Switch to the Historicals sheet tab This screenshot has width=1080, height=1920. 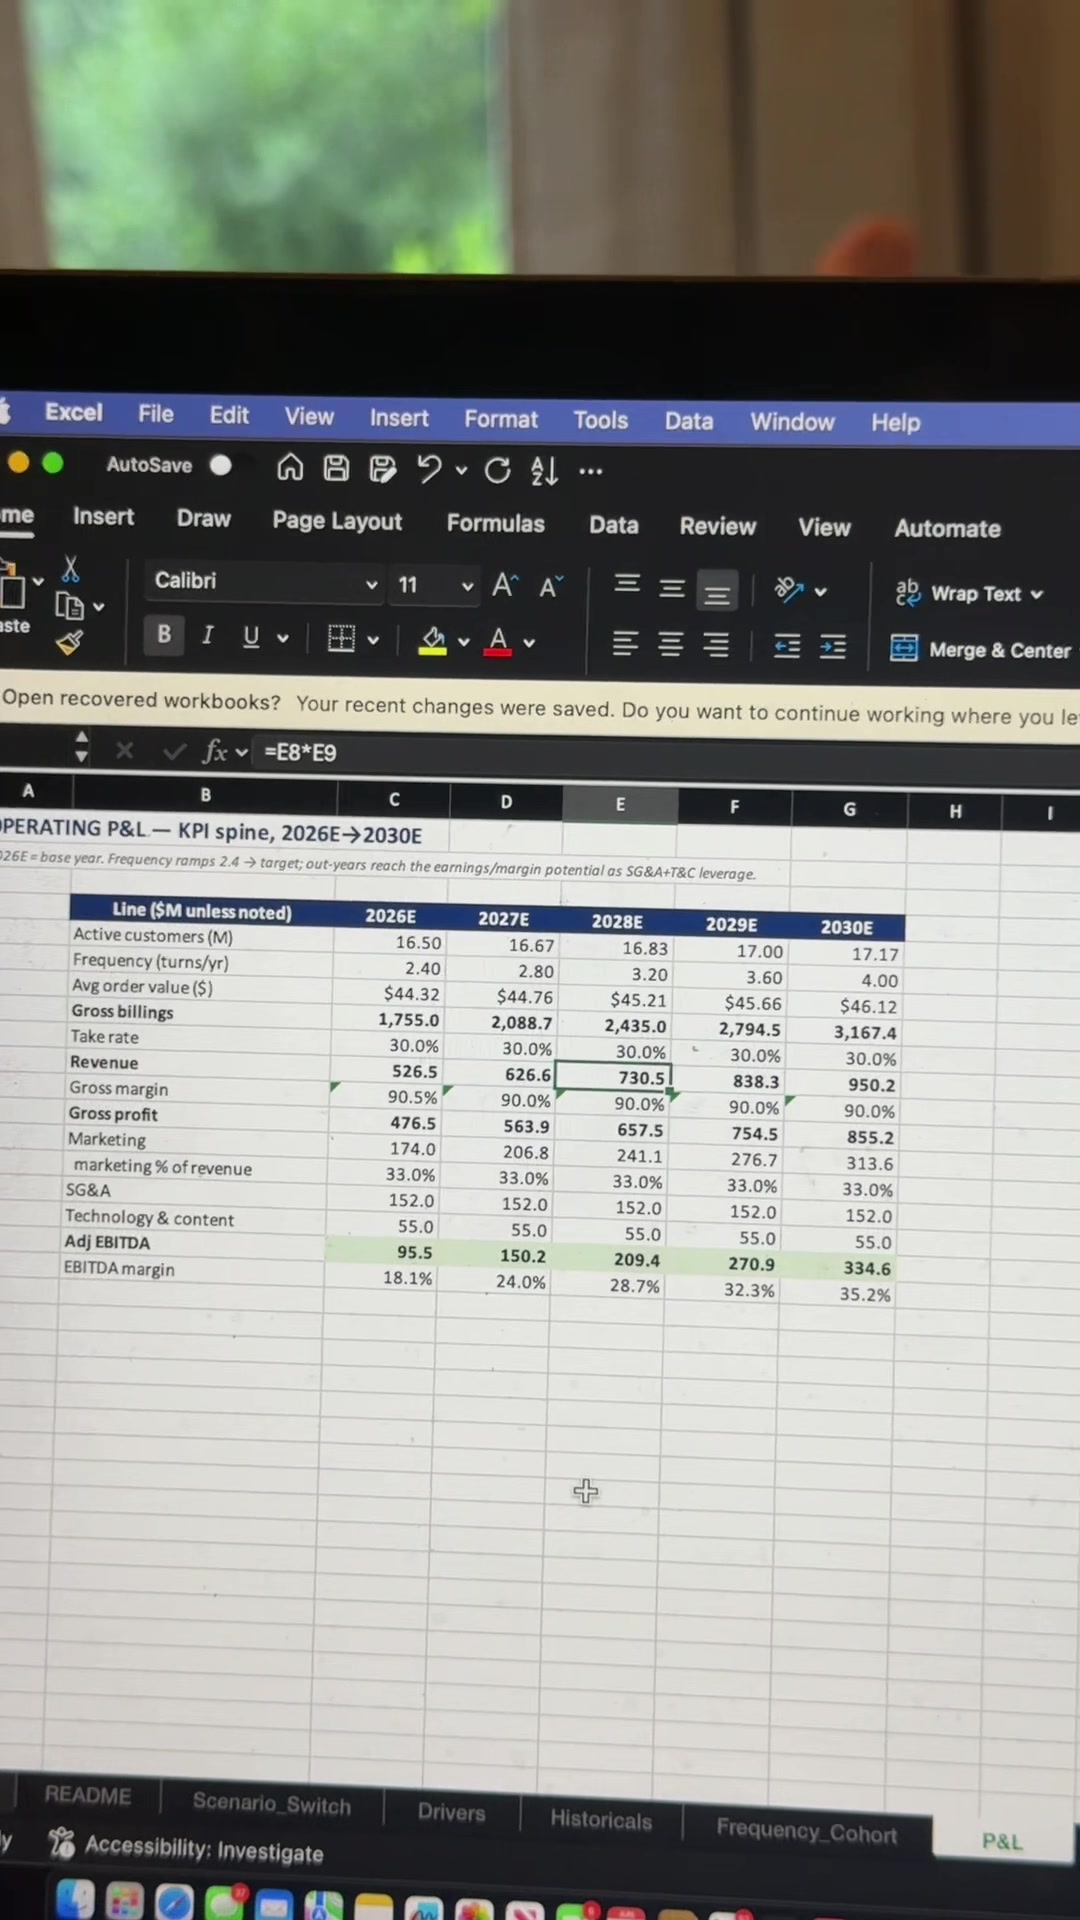tap(601, 1821)
